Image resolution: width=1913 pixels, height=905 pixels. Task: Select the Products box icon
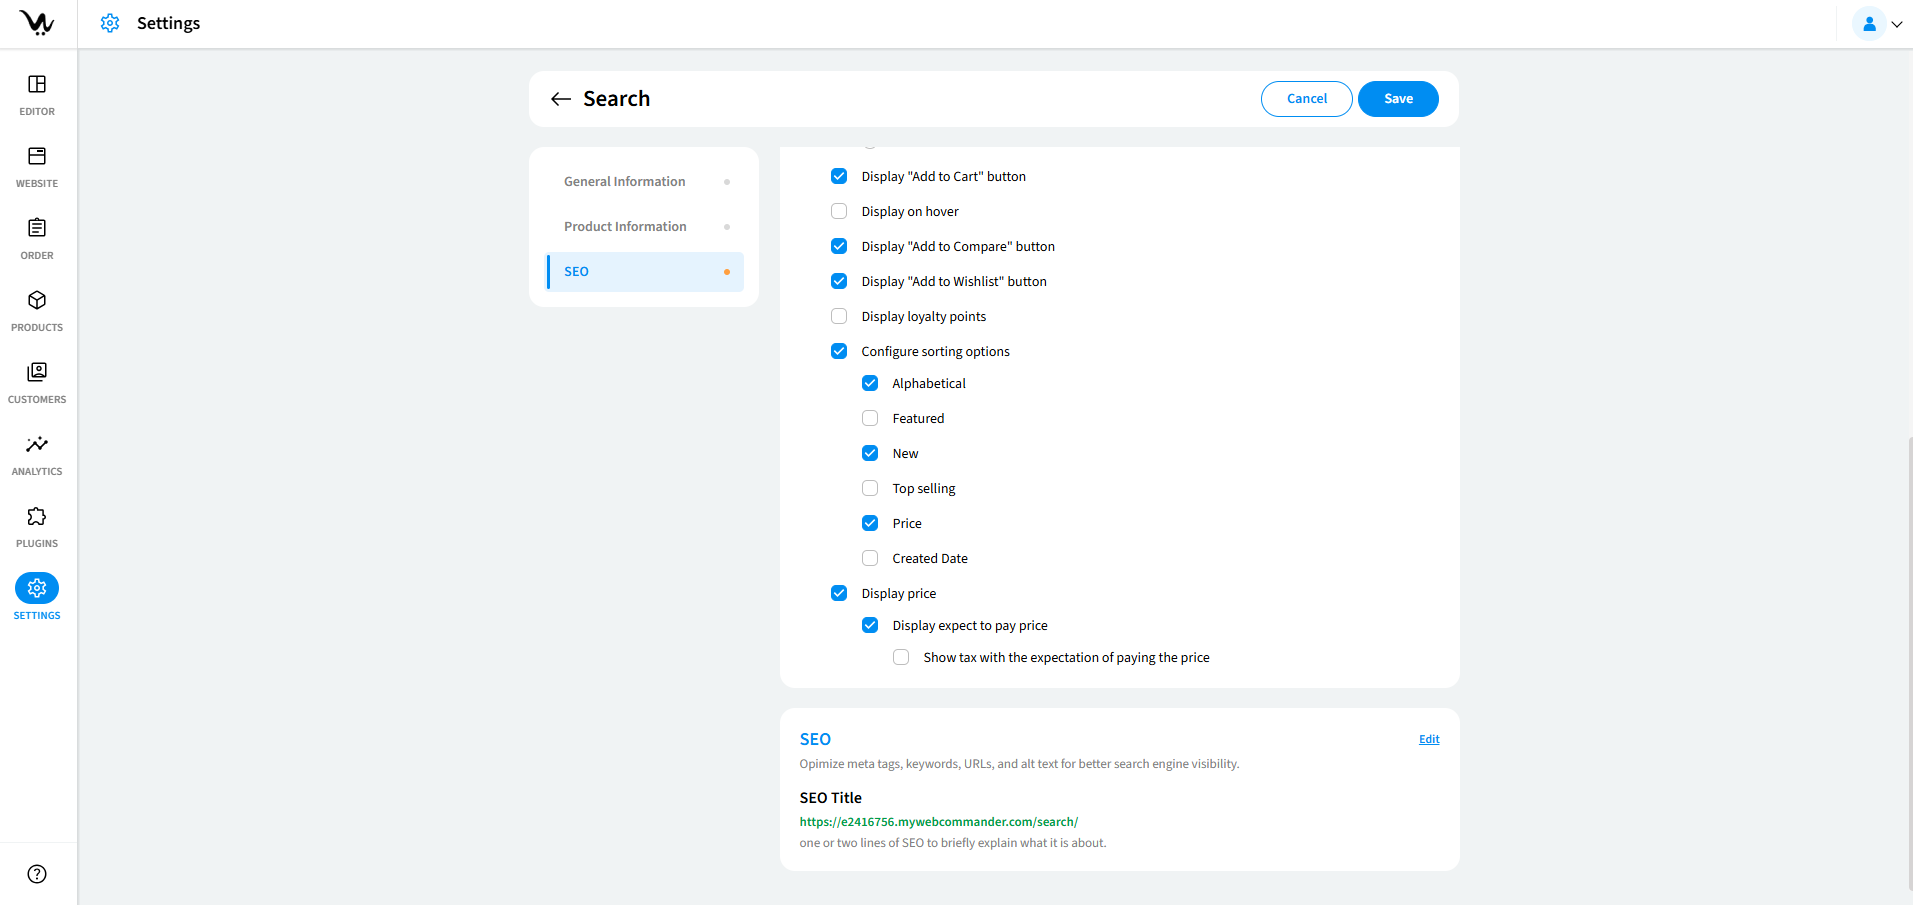(x=37, y=301)
